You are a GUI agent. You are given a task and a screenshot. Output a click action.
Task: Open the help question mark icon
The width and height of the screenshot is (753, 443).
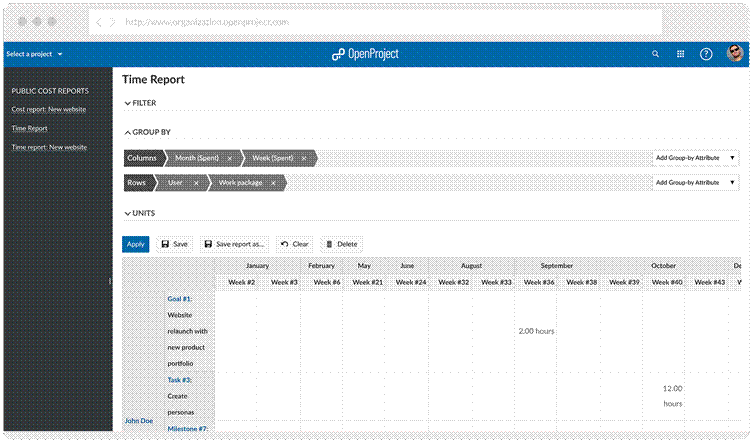[708, 54]
